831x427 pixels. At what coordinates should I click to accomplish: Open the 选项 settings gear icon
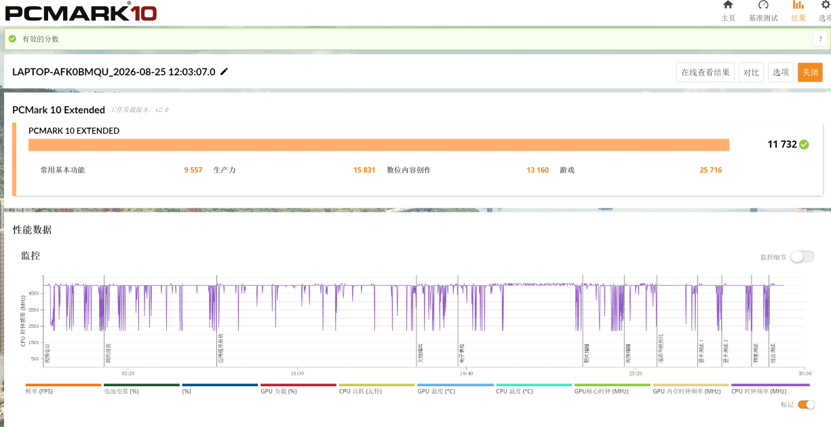point(825,5)
